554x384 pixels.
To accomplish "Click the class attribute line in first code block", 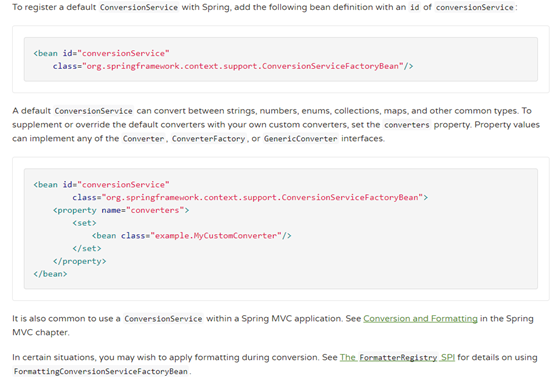I will [233, 66].
